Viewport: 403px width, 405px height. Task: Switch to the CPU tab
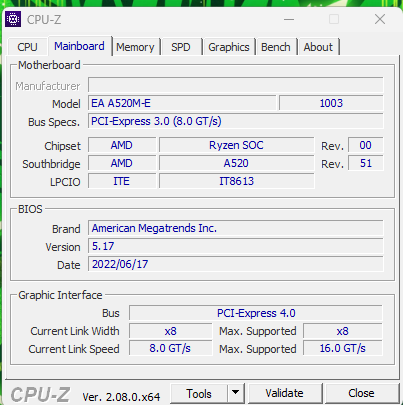pos(27,47)
